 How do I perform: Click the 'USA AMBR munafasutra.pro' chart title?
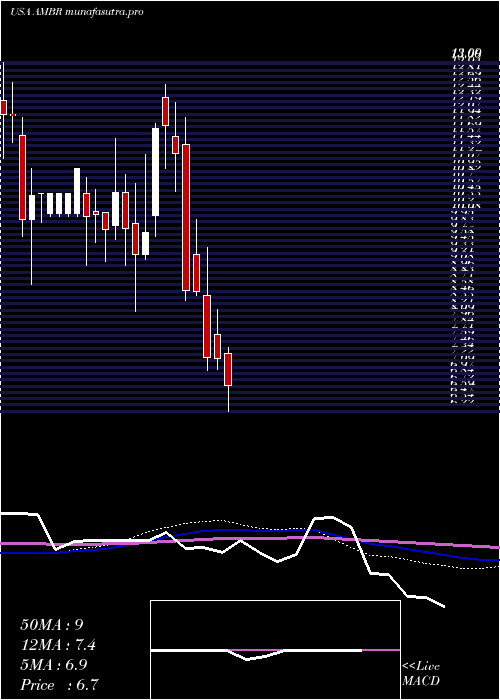point(76,12)
